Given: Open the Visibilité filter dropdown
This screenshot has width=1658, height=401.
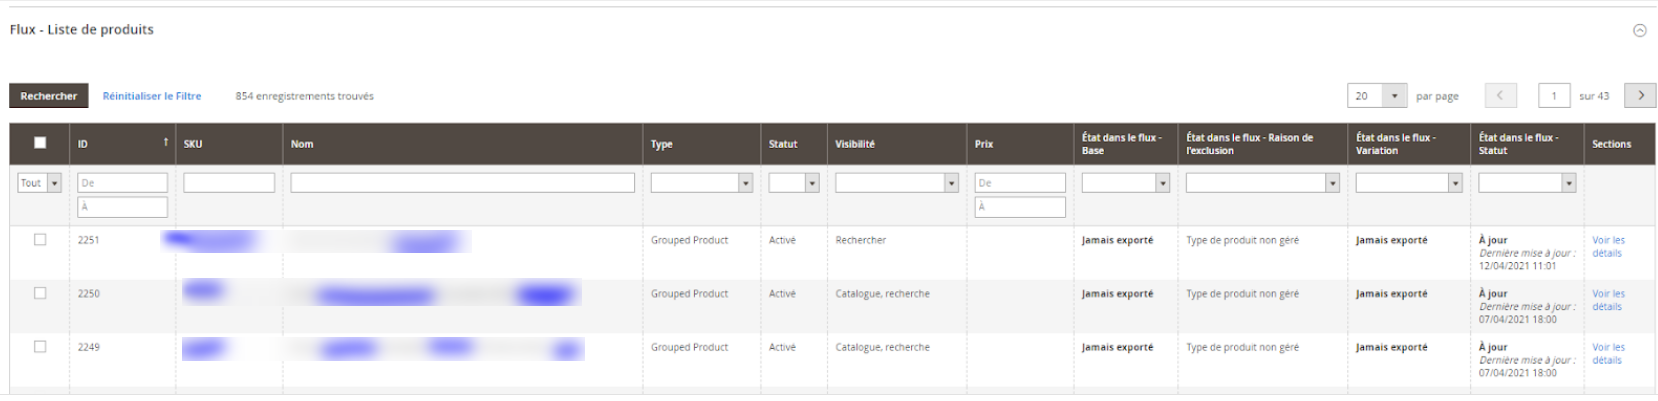Looking at the screenshot, I should point(897,183).
